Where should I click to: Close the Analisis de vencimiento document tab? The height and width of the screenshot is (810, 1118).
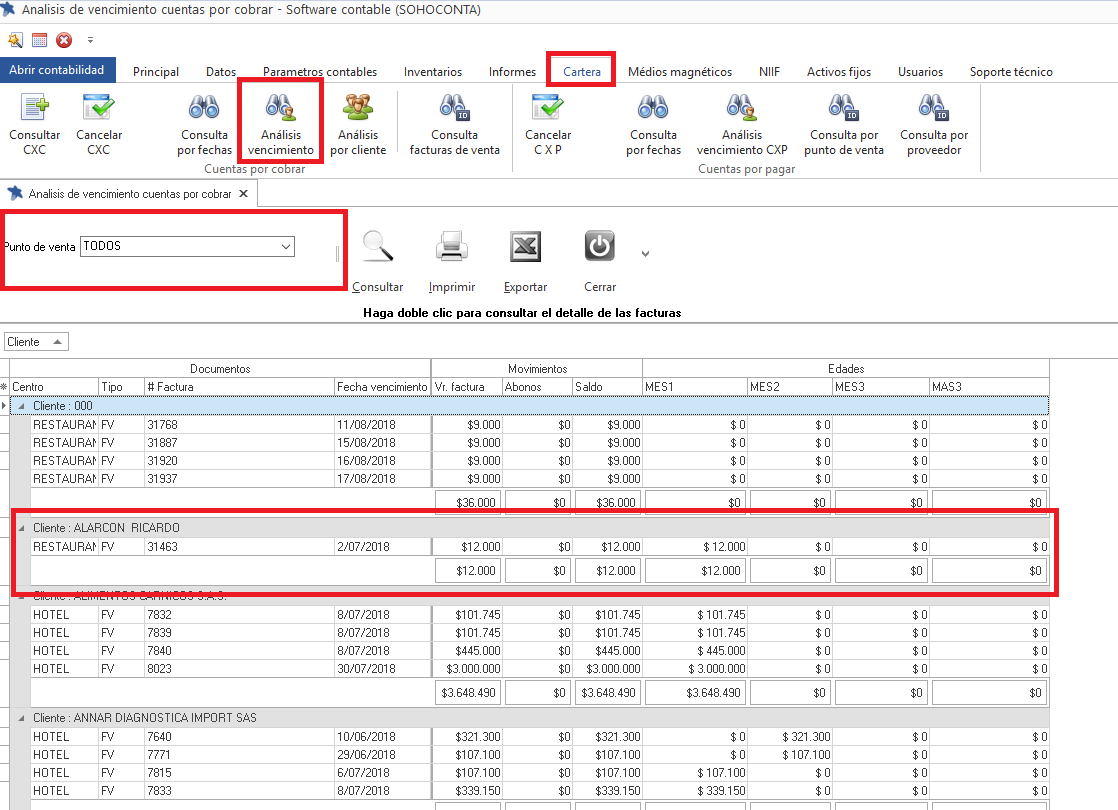(242, 194)
